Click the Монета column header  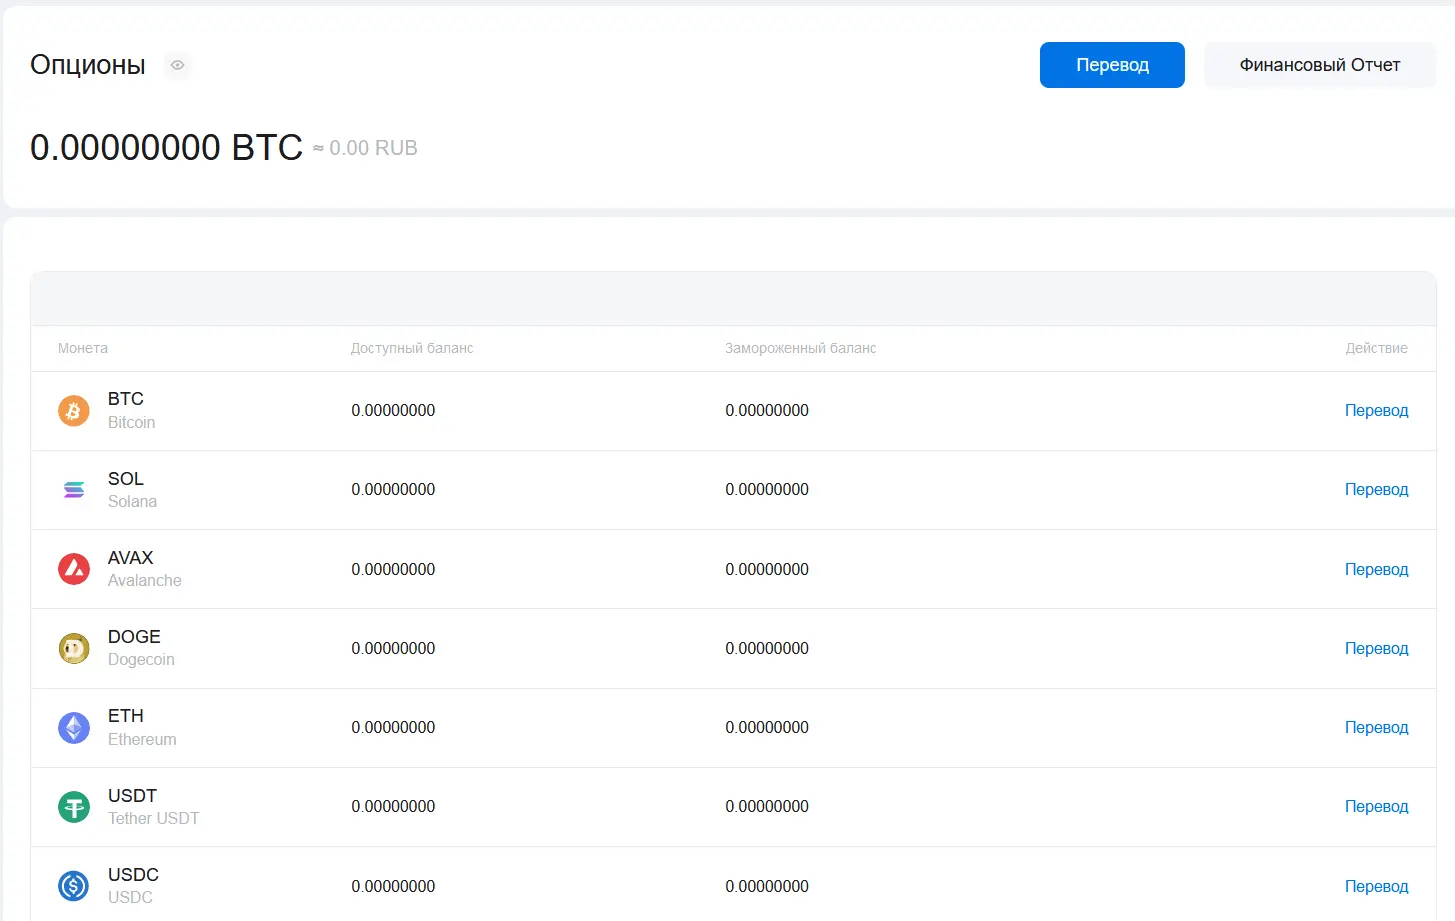point(83,349)
